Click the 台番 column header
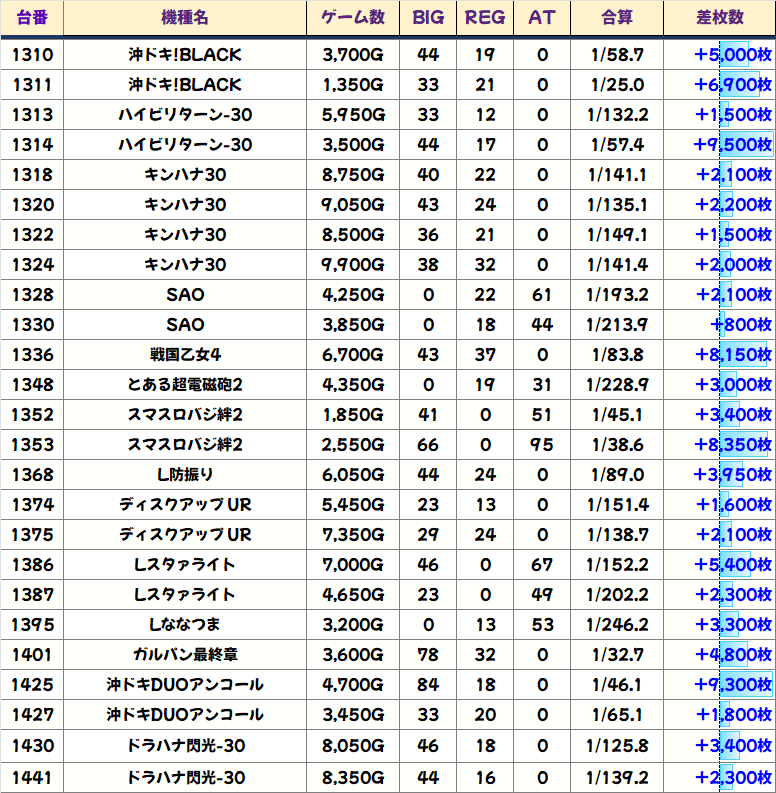This screenshot has width=776, height=793. pos(32,18)
